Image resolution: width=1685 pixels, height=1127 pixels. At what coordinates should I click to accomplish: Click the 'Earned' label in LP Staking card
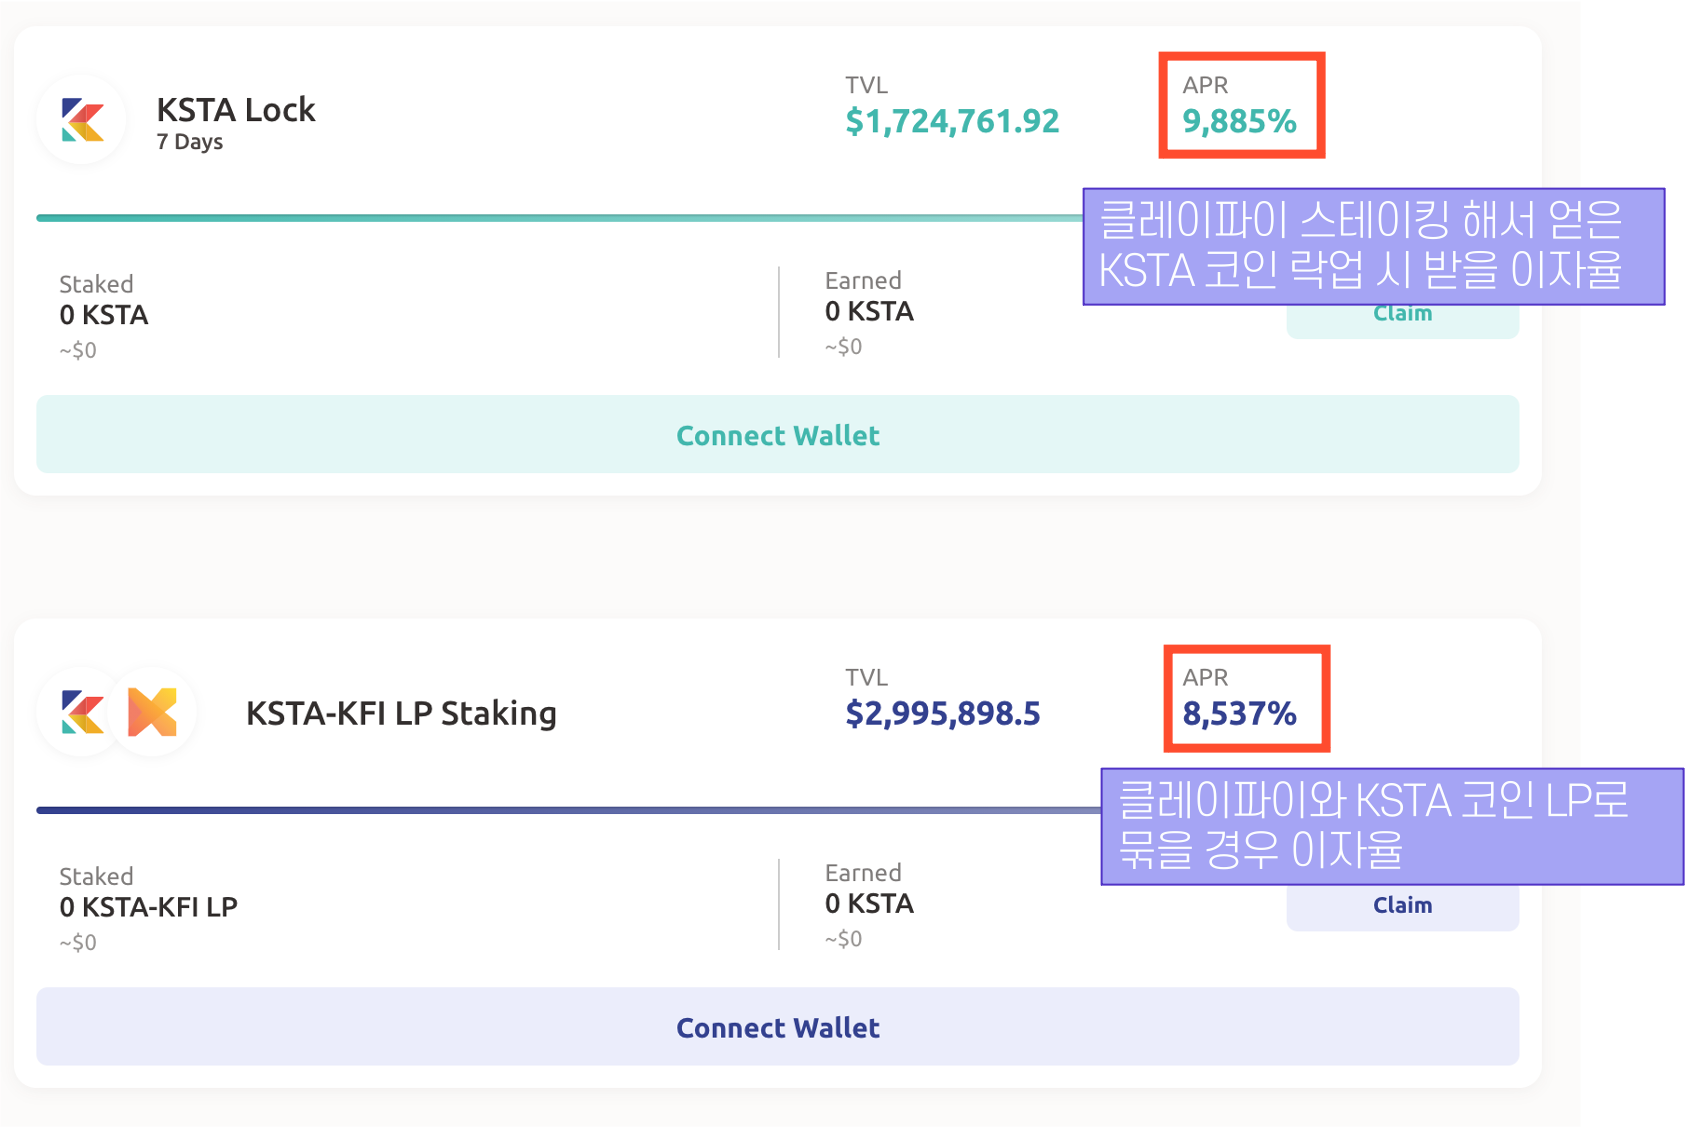863,873
